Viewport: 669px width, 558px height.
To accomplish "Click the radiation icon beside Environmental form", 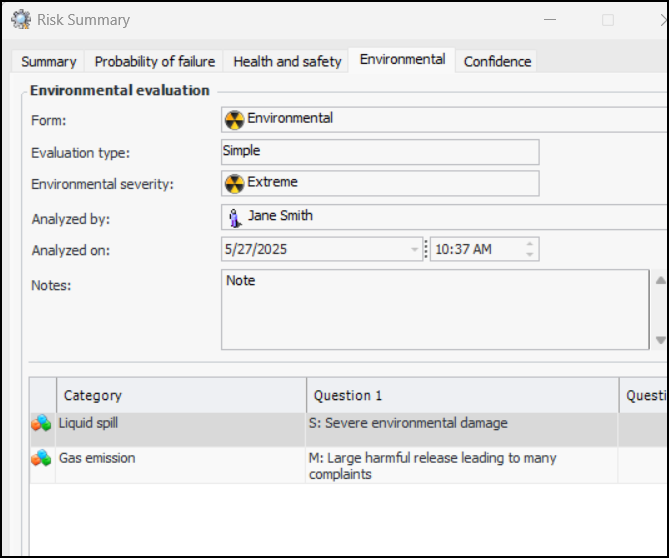I will [x=234, y=120].
